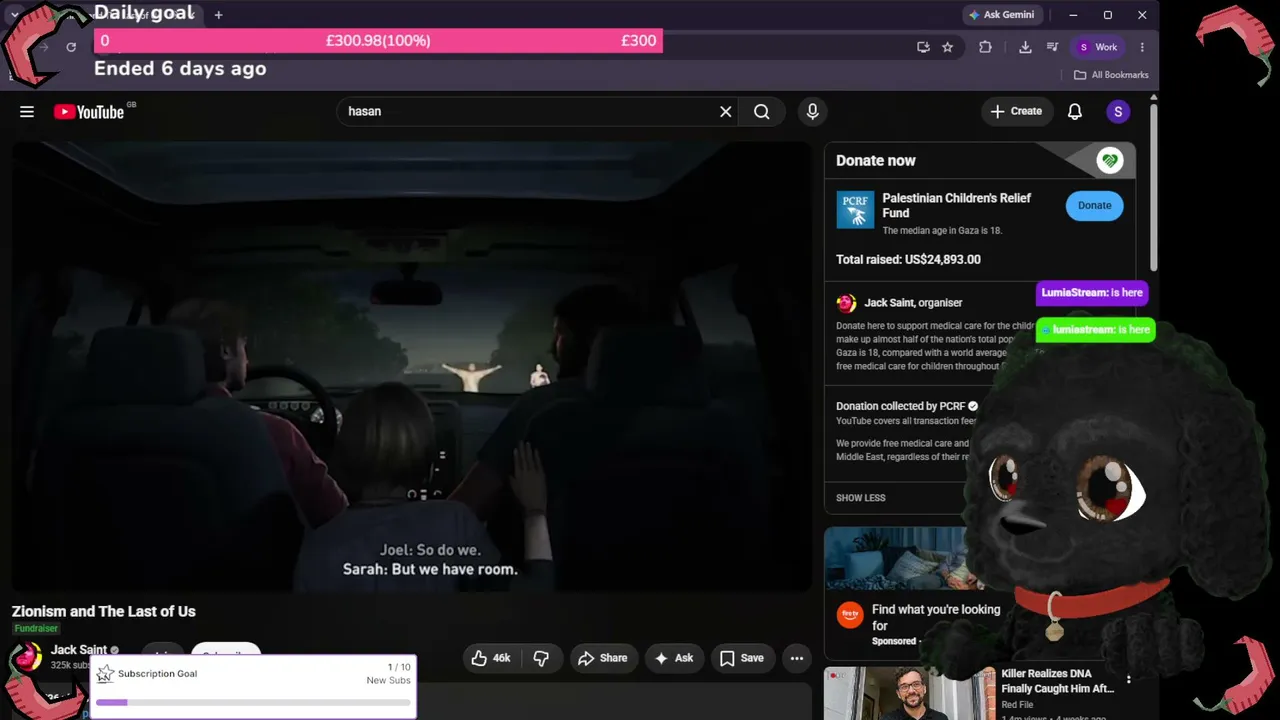The width and height of the screenshot is (1280, 720).
Task: Click the video player showing the car scene
Action: [x=412, y=366]
